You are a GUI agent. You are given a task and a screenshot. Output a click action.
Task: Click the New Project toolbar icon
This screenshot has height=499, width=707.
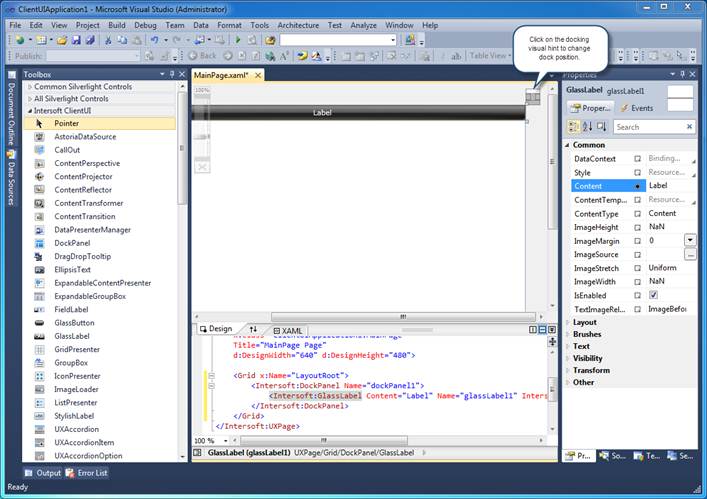coord(20,40)
